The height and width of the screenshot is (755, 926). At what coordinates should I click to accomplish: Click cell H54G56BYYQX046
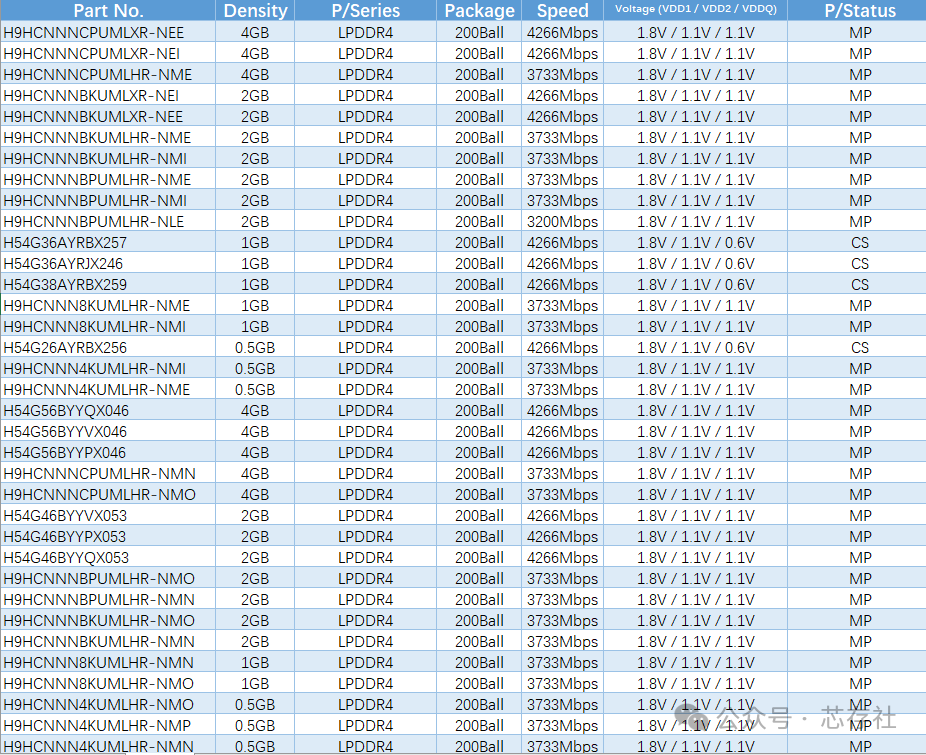108,410
